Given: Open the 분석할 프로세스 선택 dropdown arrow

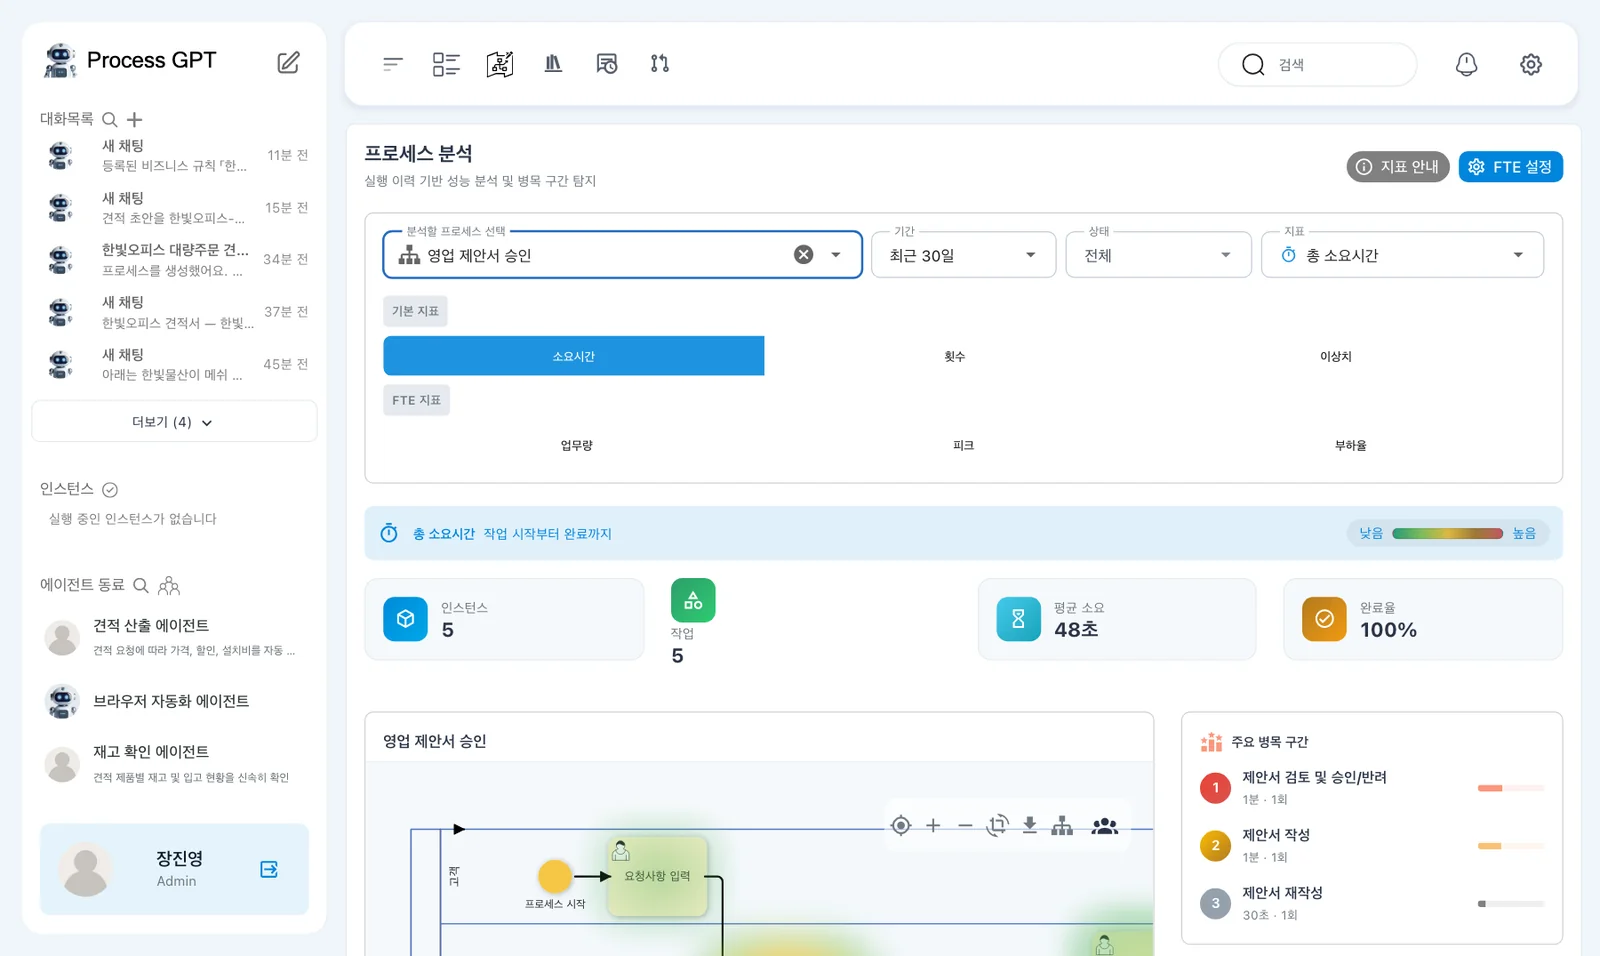Looking at the screenshot, I should click(836, 255).
